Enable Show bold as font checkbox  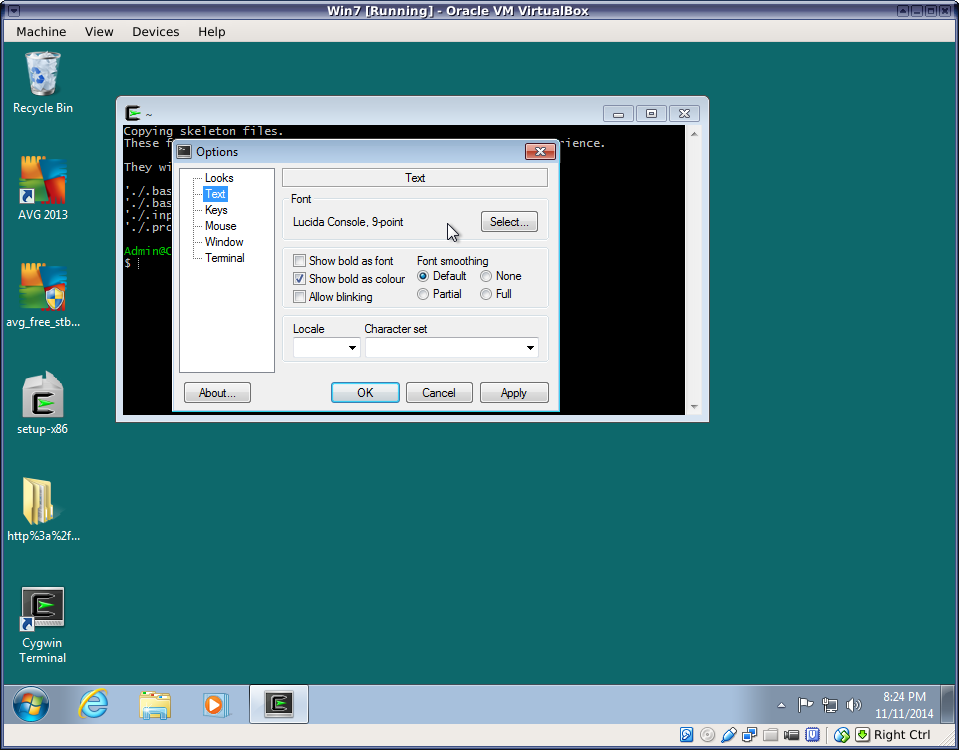click(x=299, y=261)
